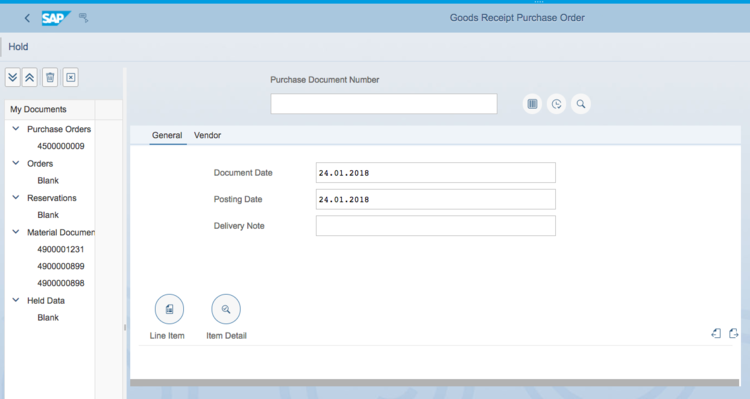
Task: Click the Document Date field
Action: click(x=436, y=173)
